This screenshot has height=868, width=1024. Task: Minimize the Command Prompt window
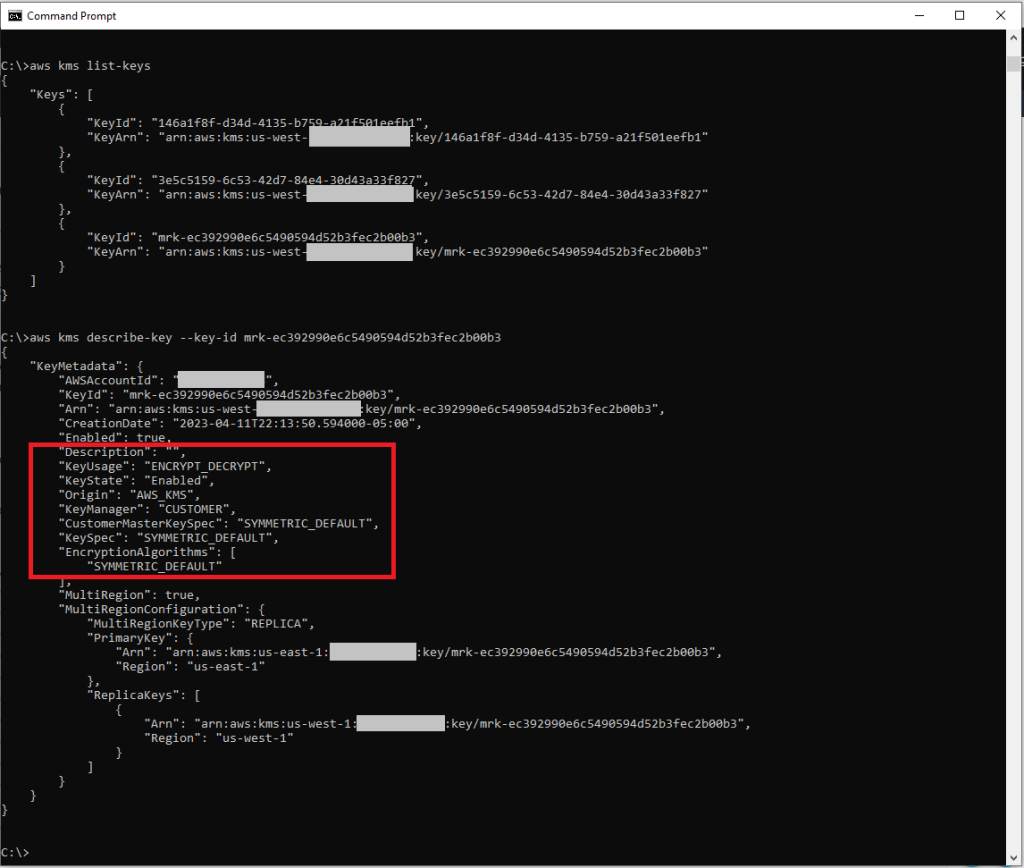point(920,16)
